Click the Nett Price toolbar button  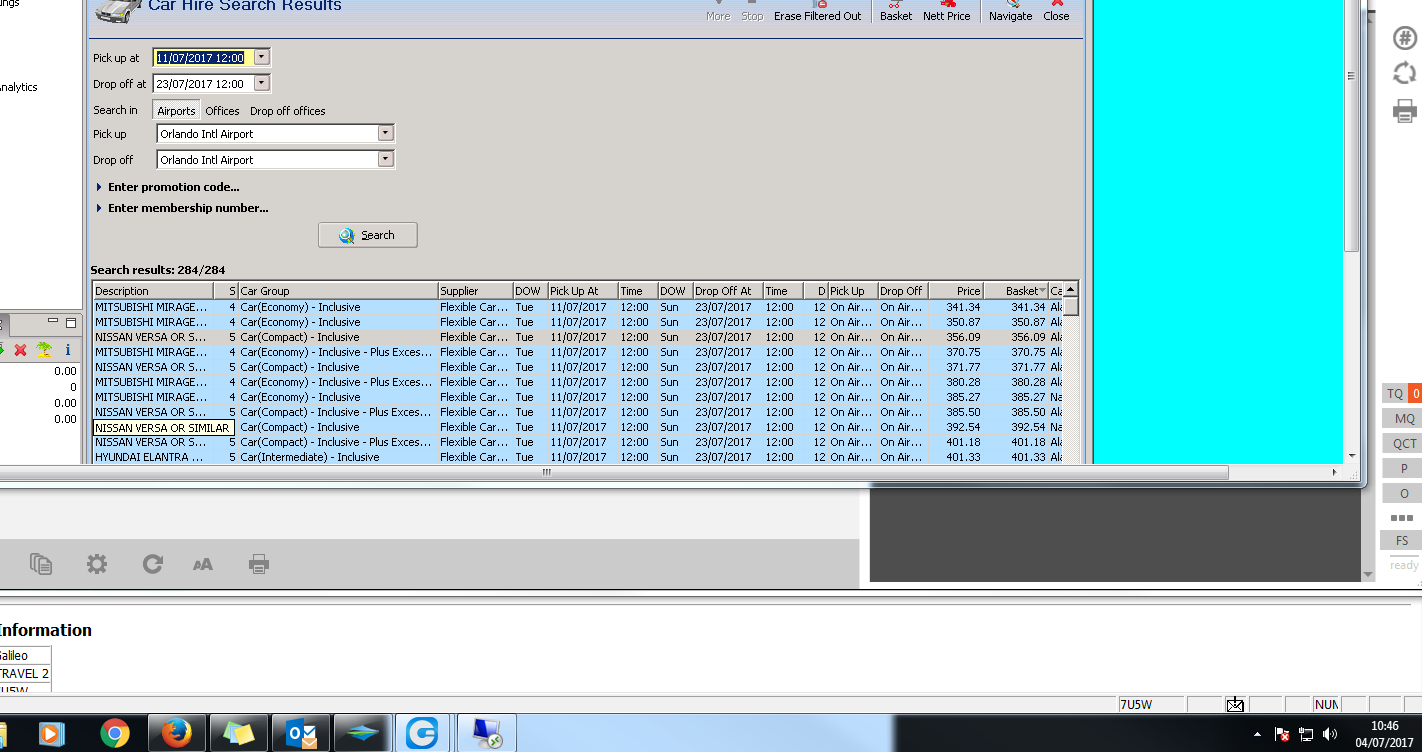946,11
